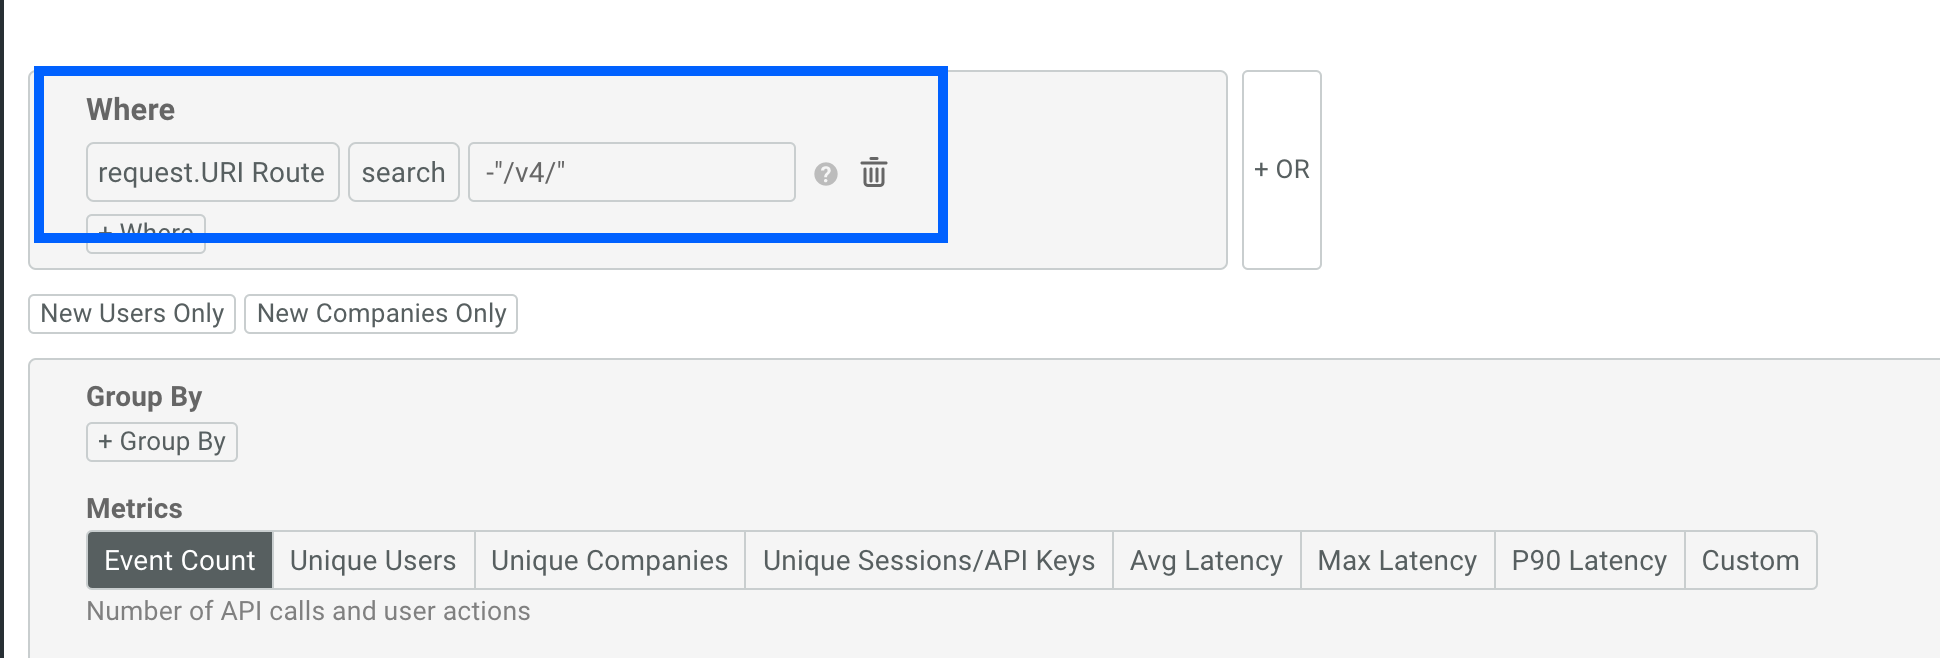The height and width of the screenshot is (658, 1940).
Task: Select the Unique Sessions/API Keys metric
Action: click(928, 560)
